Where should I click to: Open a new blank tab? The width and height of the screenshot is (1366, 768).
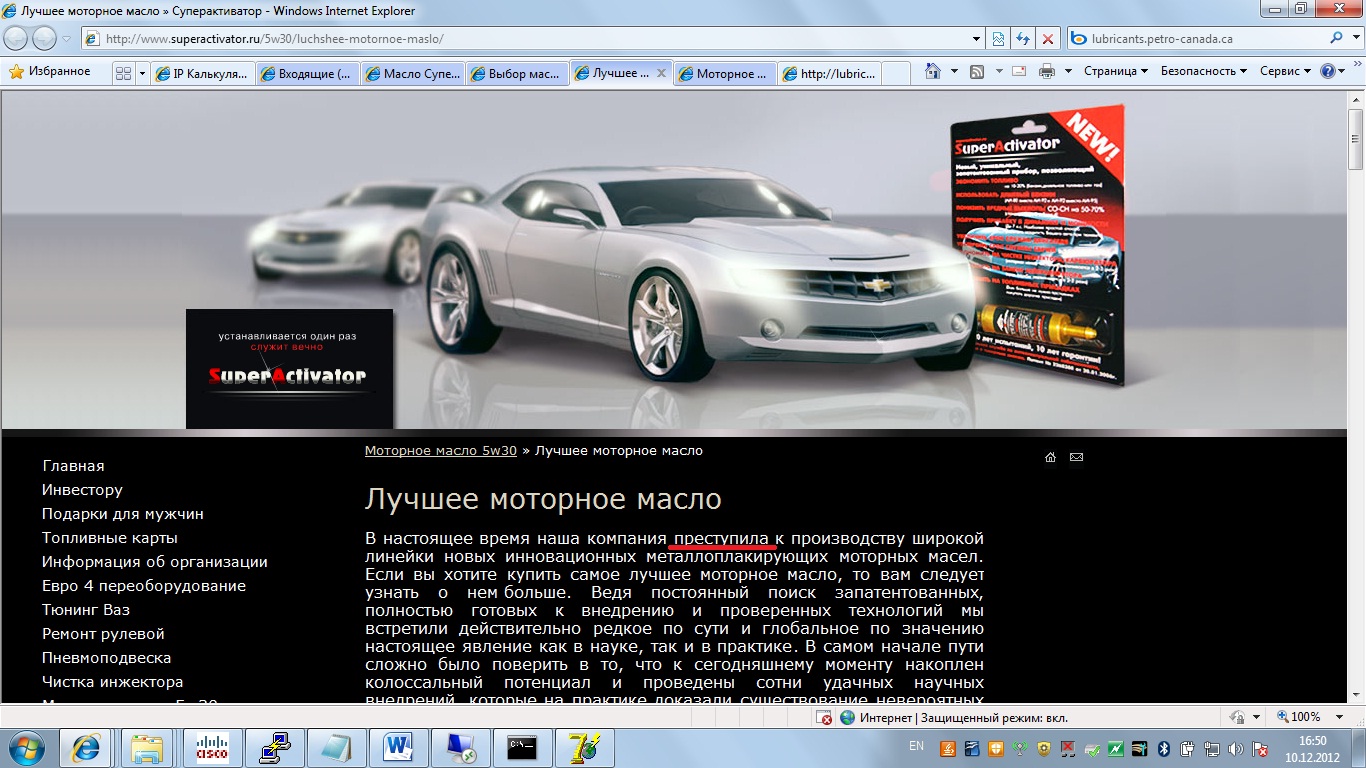coord(896,73)
